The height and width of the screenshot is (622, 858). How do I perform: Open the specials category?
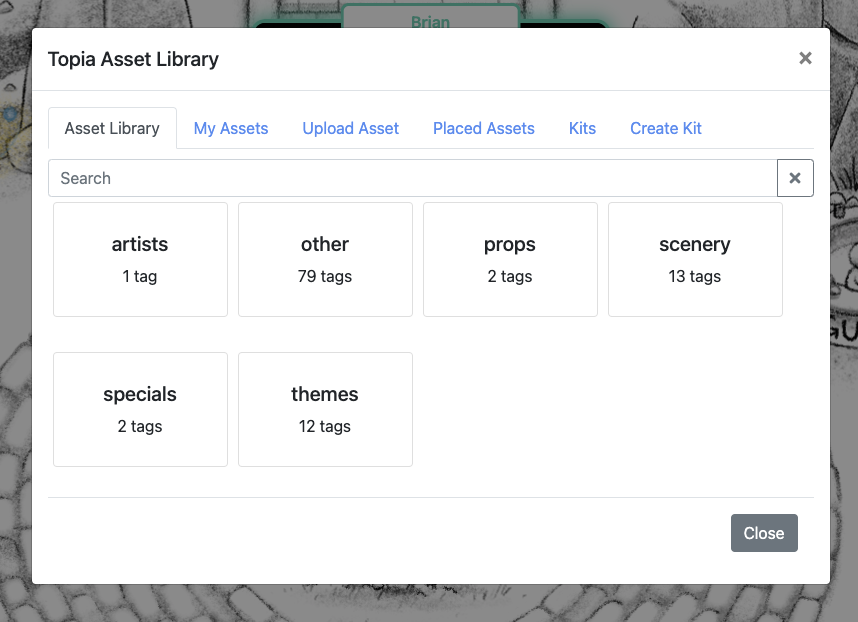click(x=140, y=409)
